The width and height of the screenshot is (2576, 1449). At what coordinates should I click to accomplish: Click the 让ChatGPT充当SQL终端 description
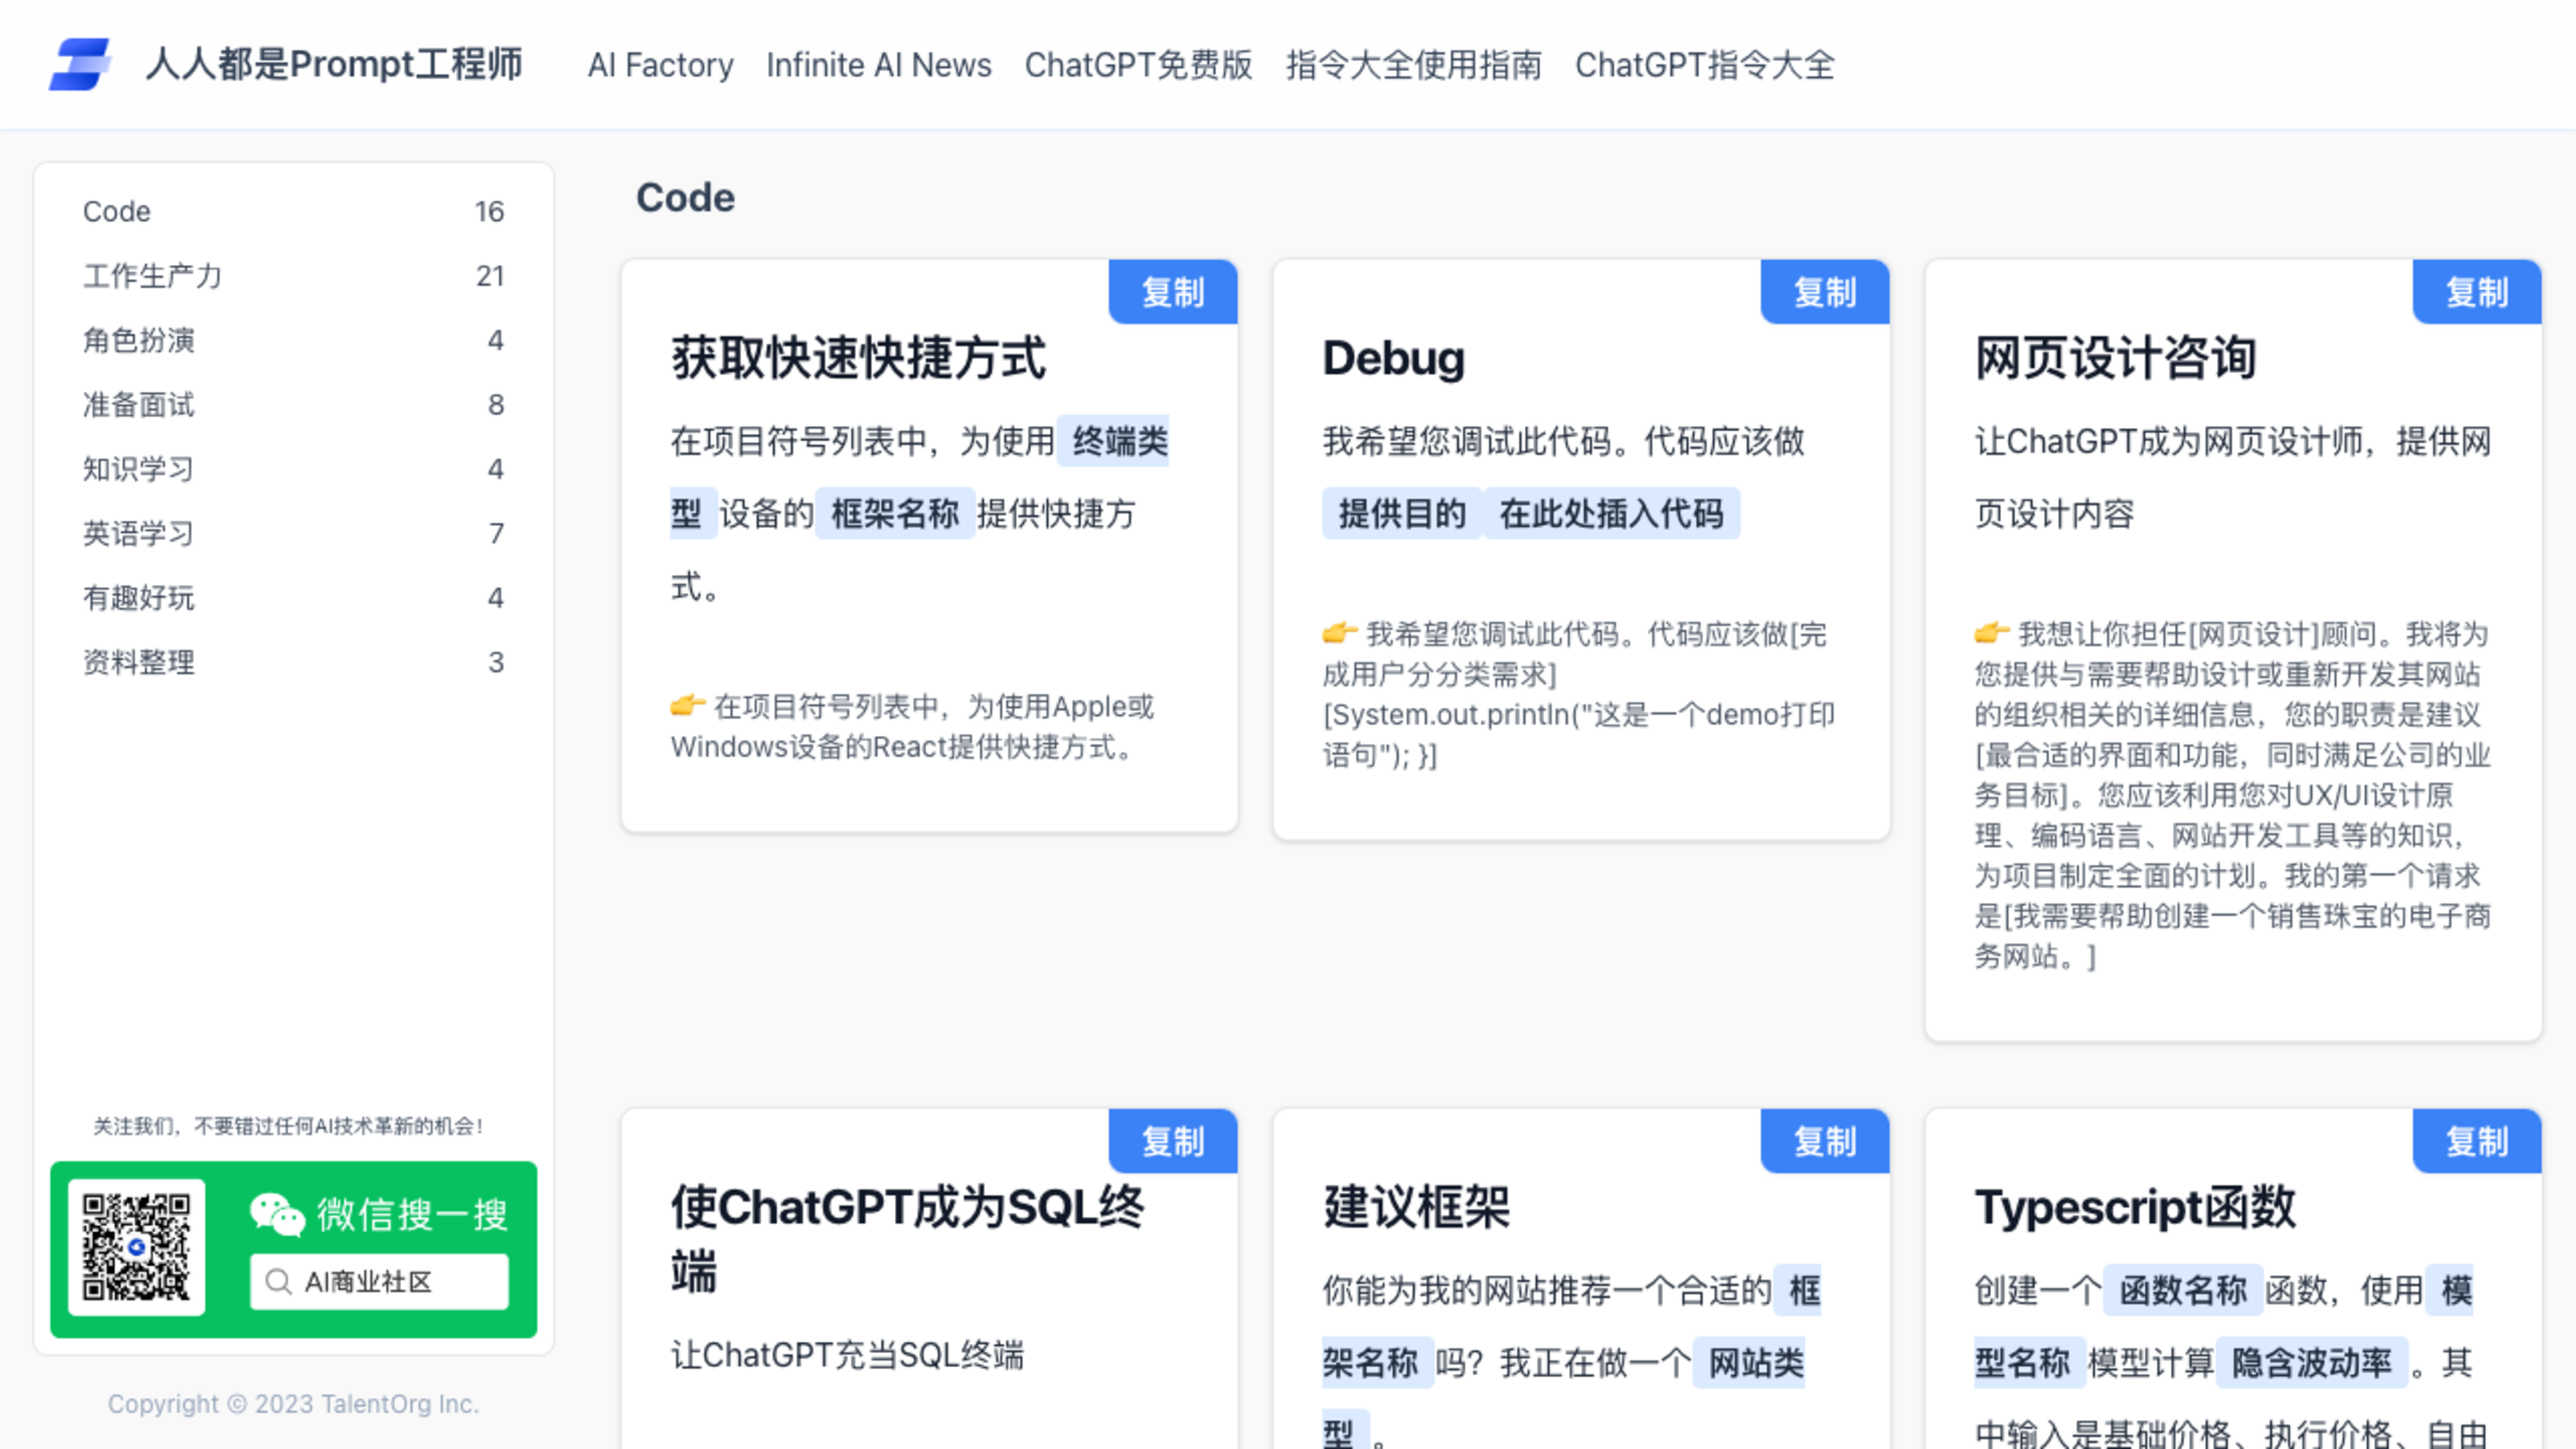coord(847,1355)
